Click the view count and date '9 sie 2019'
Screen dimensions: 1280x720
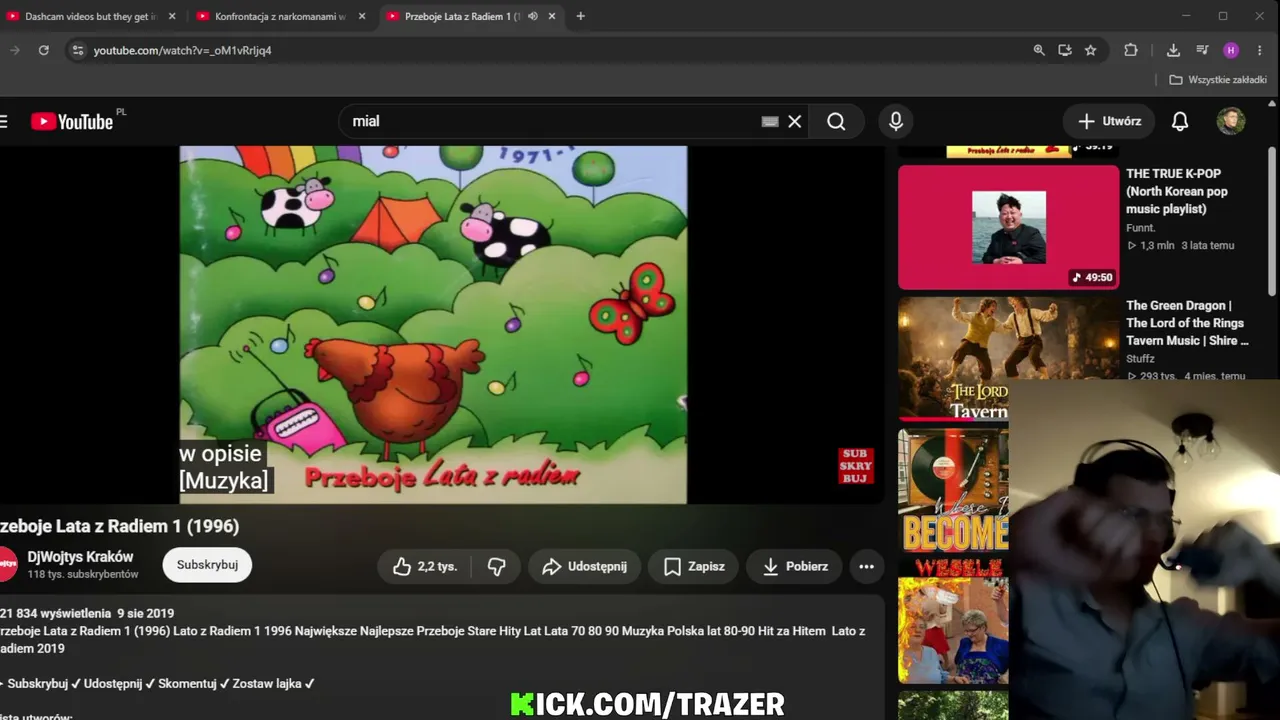(x=87, y=613)
